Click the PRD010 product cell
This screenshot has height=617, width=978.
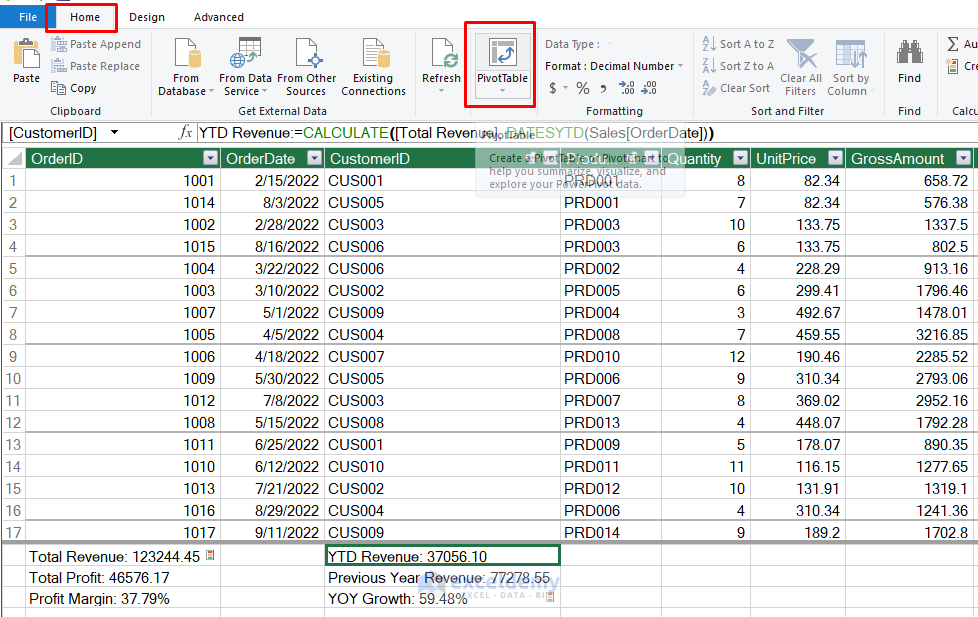(611, 357)
